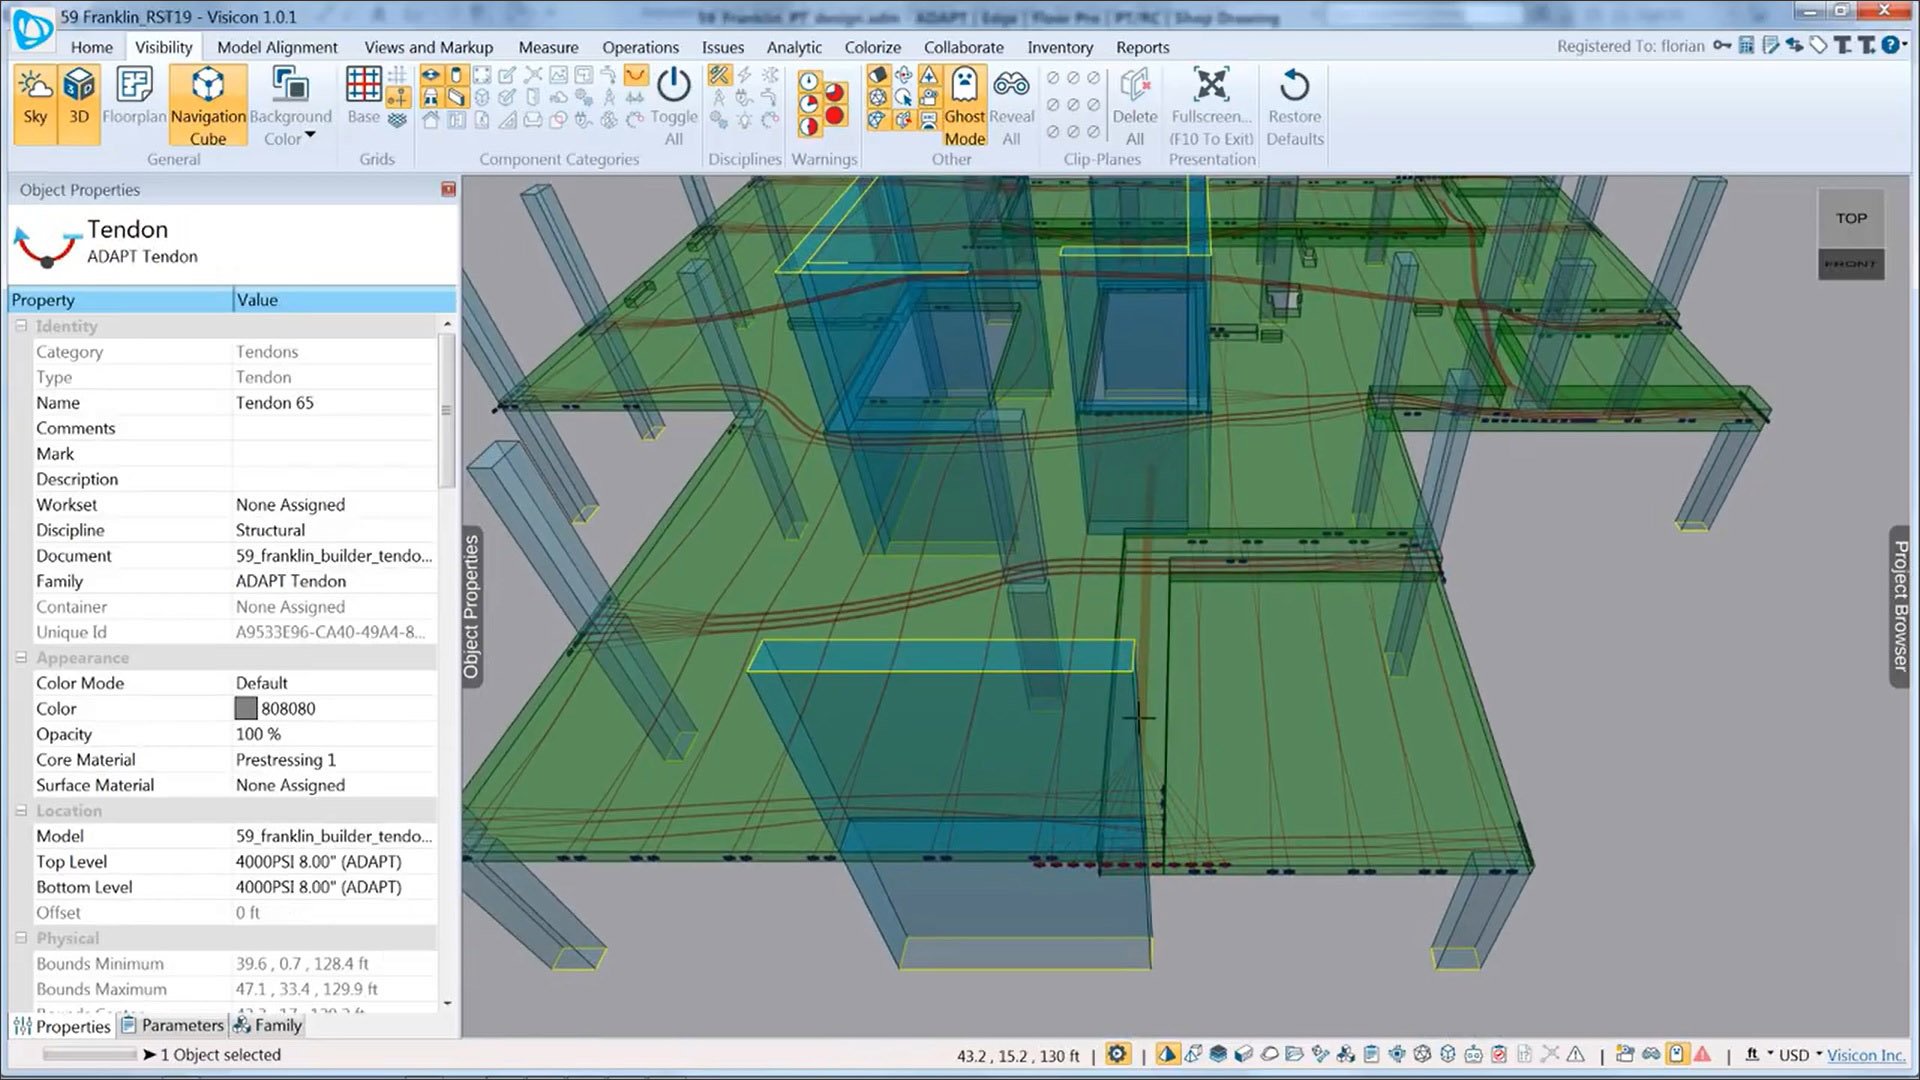Click TOP face of navigation cube
Screen dimensions: 1920x1080
(x=1851, y=218)
